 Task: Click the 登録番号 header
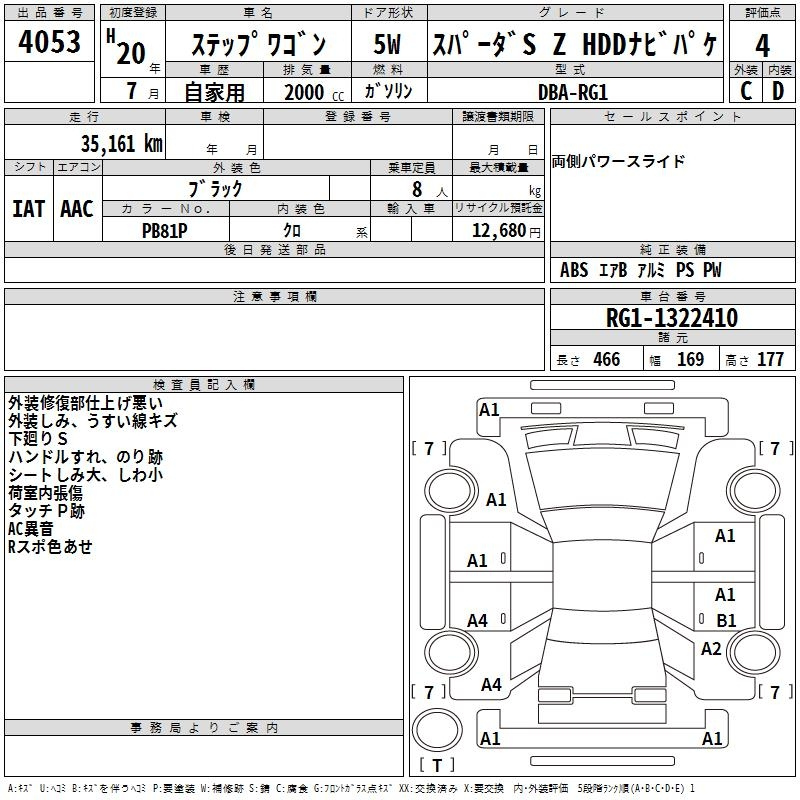coord(358,116)
